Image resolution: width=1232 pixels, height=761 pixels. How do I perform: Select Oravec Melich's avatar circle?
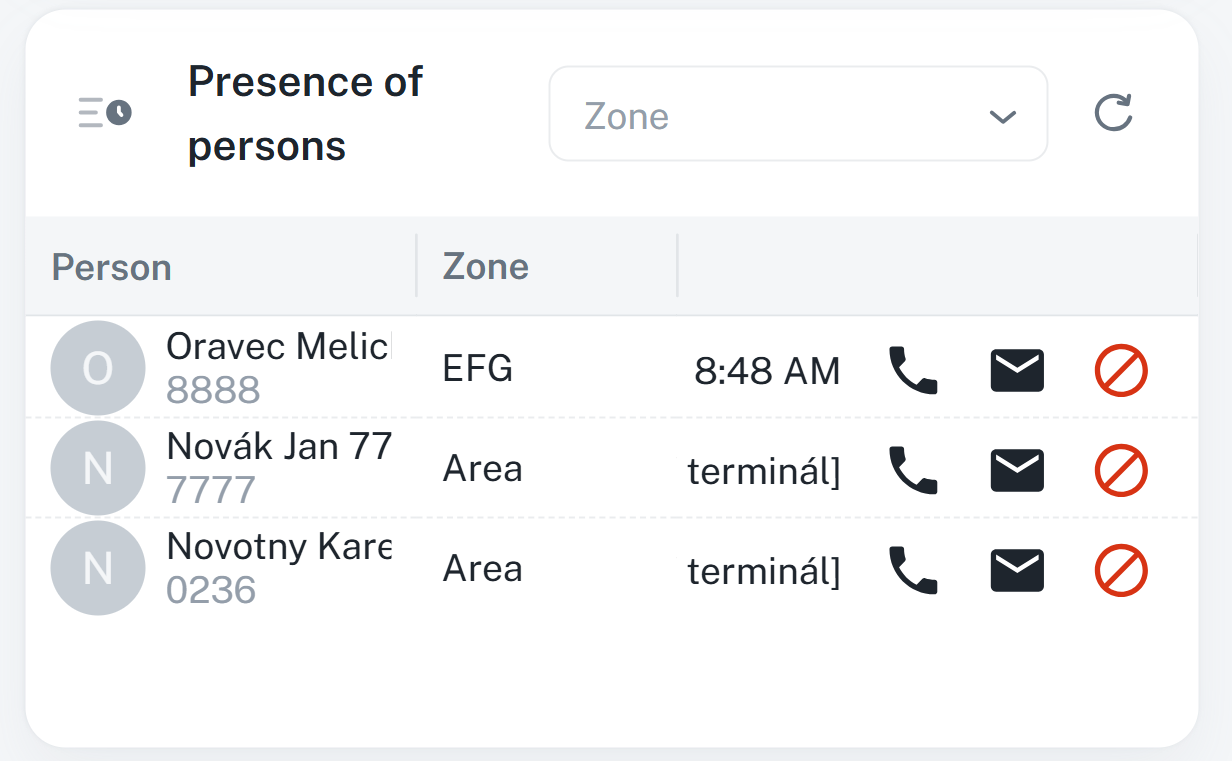(x=97, y=368)
